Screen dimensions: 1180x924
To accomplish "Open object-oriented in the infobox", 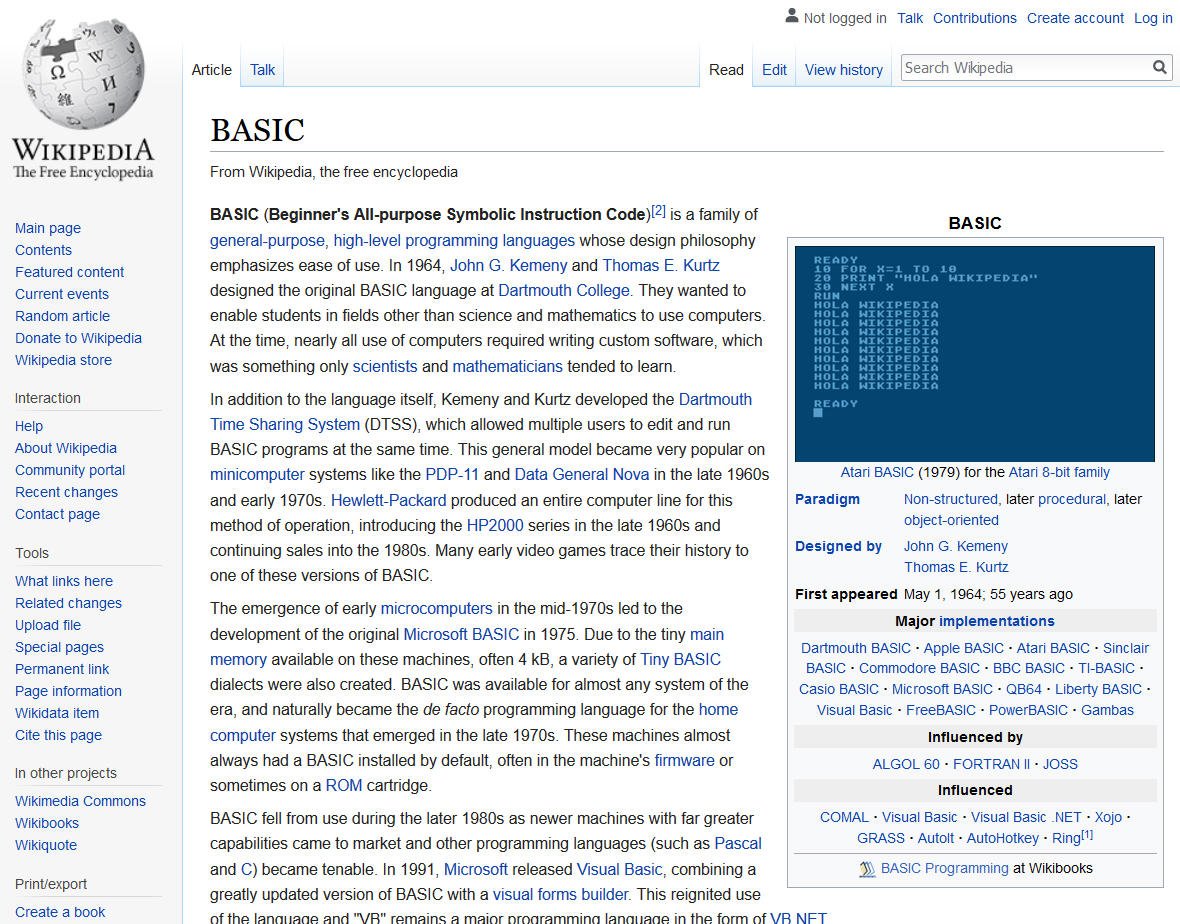I will (x=951, y=520).
